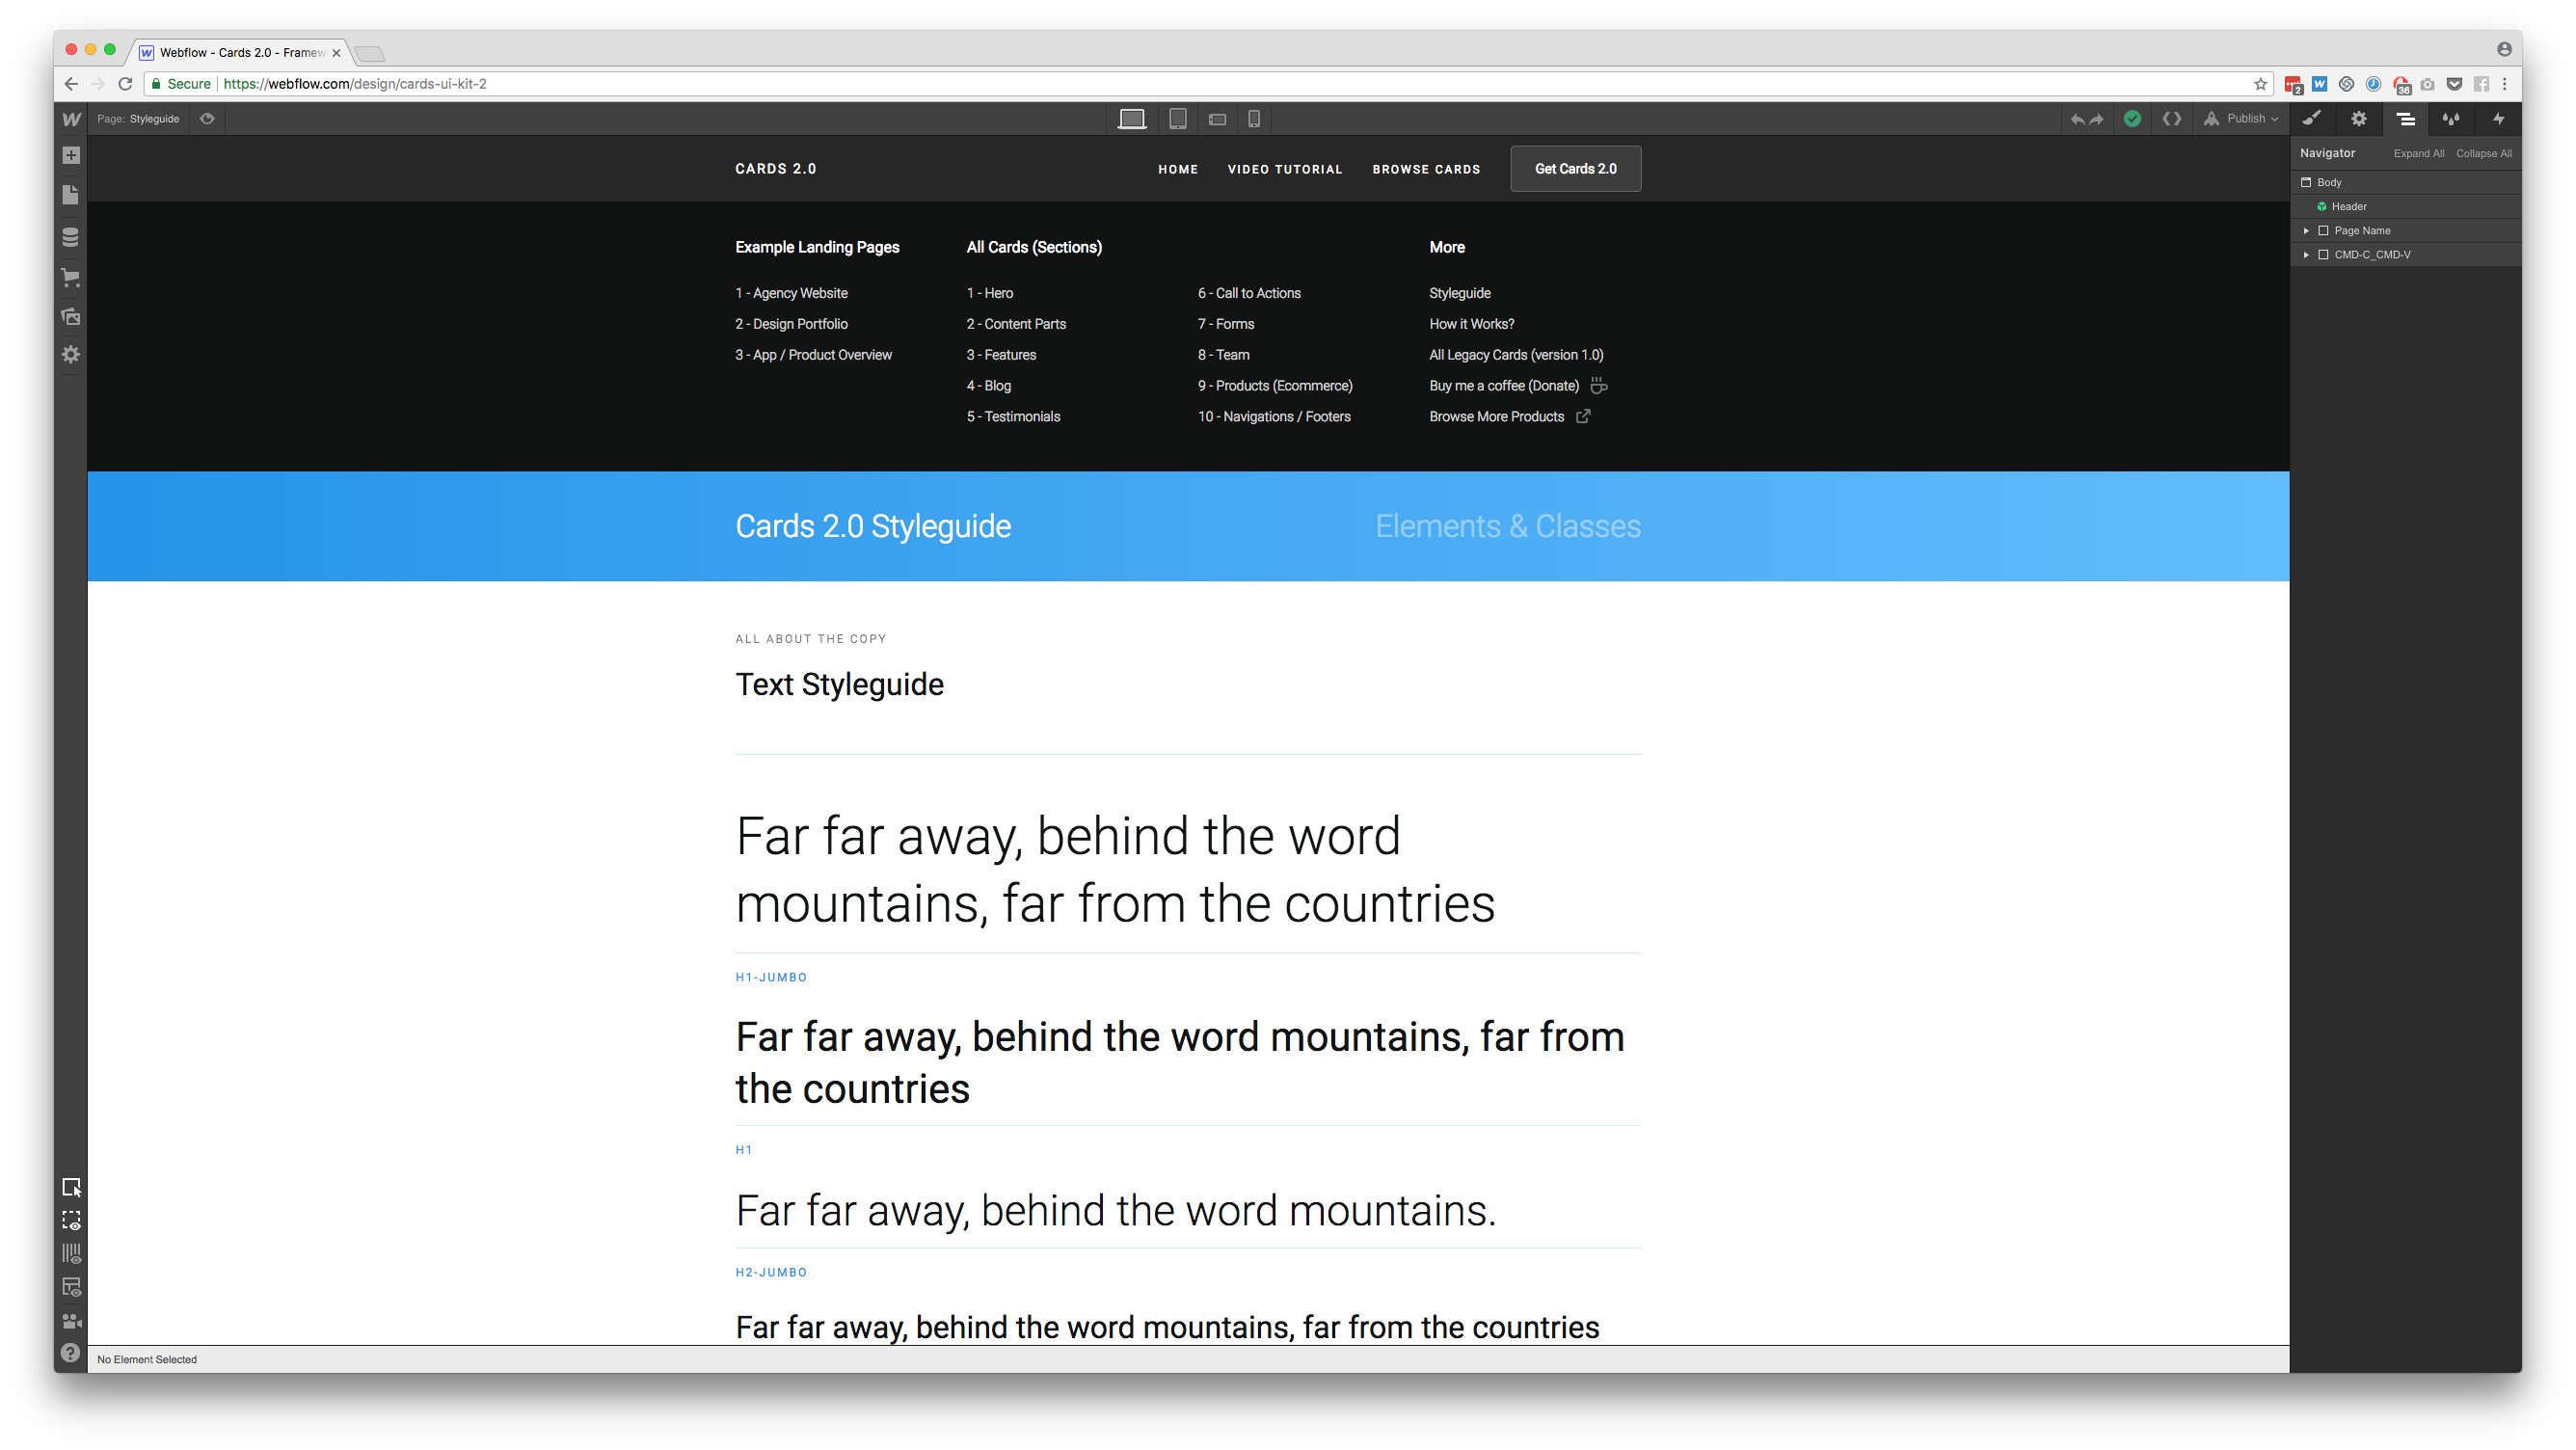Viewport: 2576px width, 1450px height.
Task: Open the CMS Collections panel
Action: 71,238
